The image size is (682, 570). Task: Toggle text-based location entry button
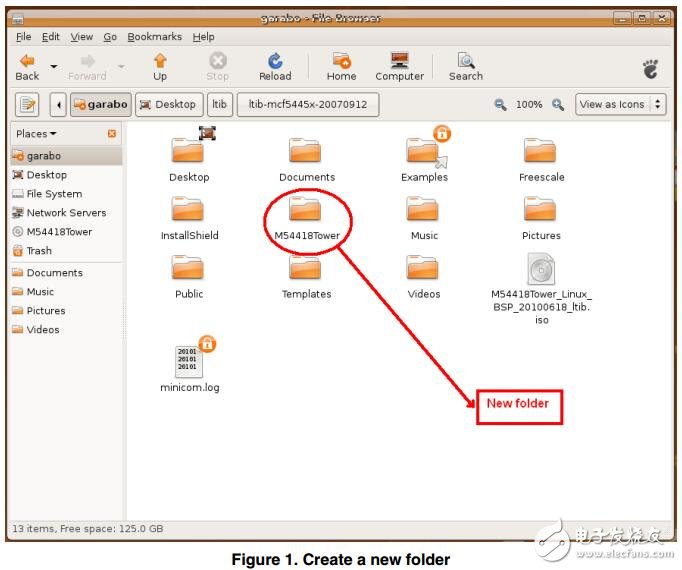coord(27,104)
